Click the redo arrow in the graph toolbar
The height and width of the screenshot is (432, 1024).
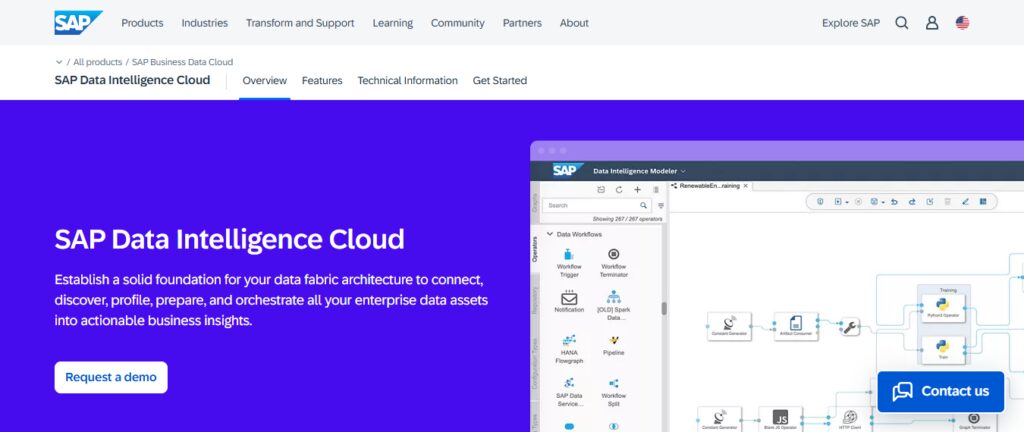coord(912,202)
